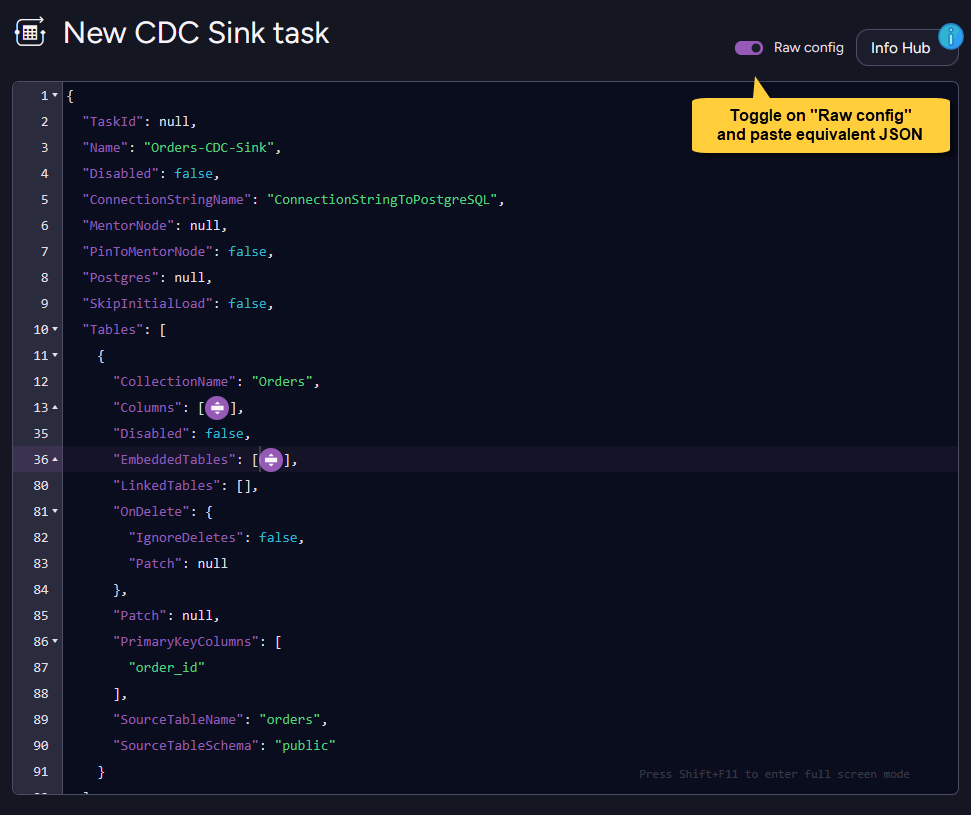Collapse PrimaryKeyColumns array on line 86
The height and width of the screenshot is (815, 971).
[x=55, y=642]
